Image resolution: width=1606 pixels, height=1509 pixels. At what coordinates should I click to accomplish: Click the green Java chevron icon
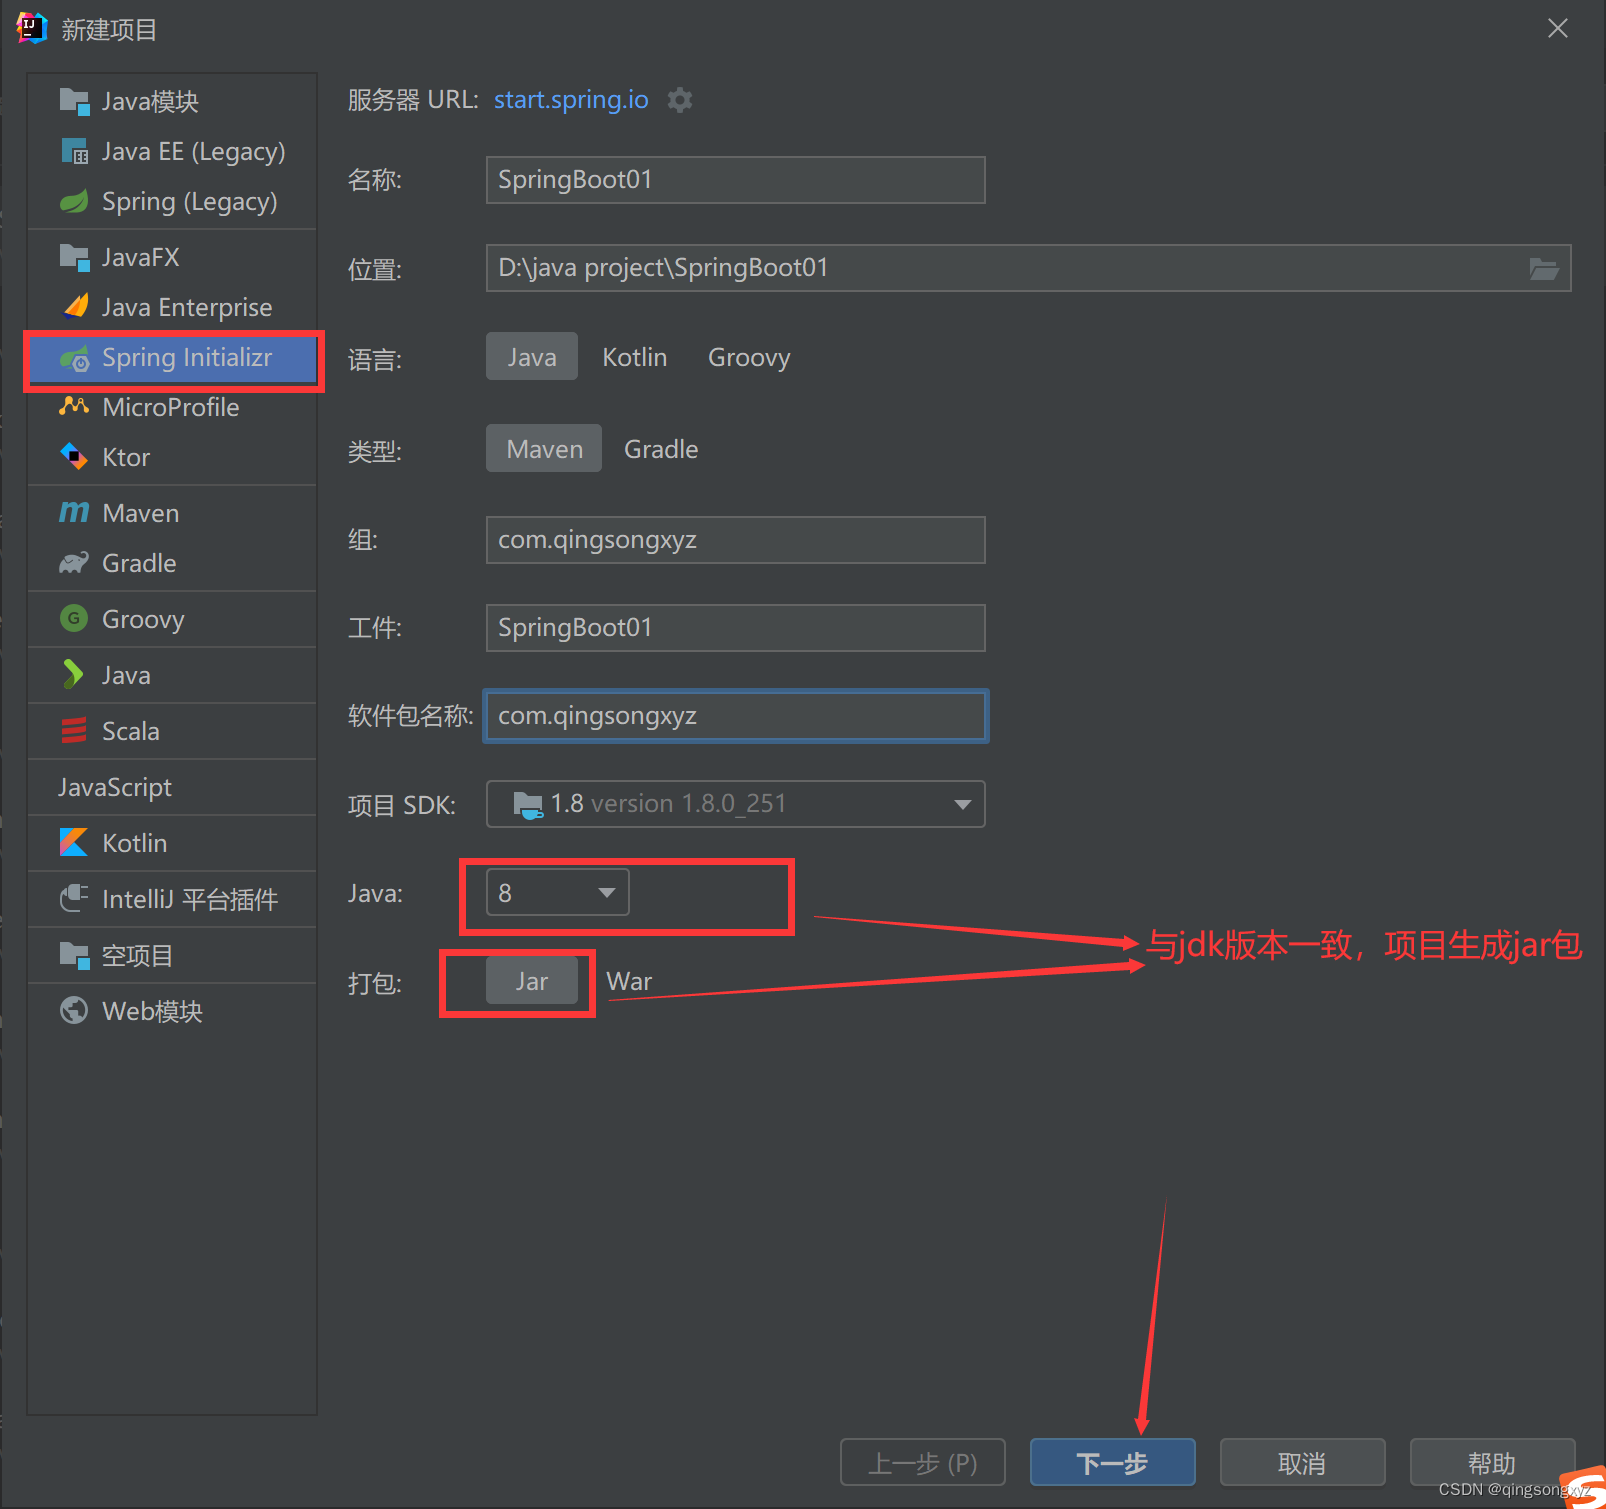[73, 674]
